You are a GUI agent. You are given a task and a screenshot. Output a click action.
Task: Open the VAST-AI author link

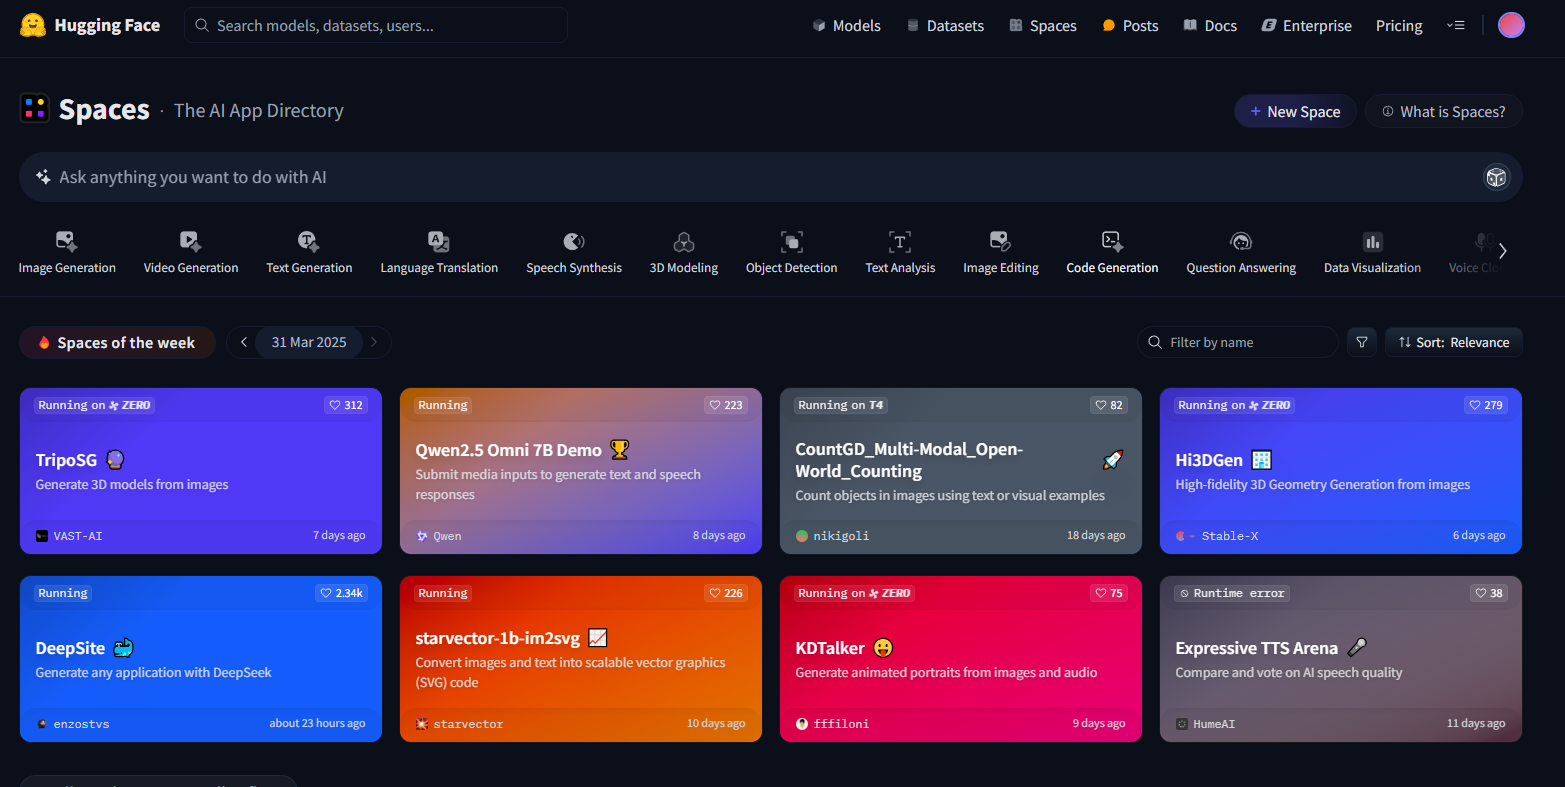69,536
